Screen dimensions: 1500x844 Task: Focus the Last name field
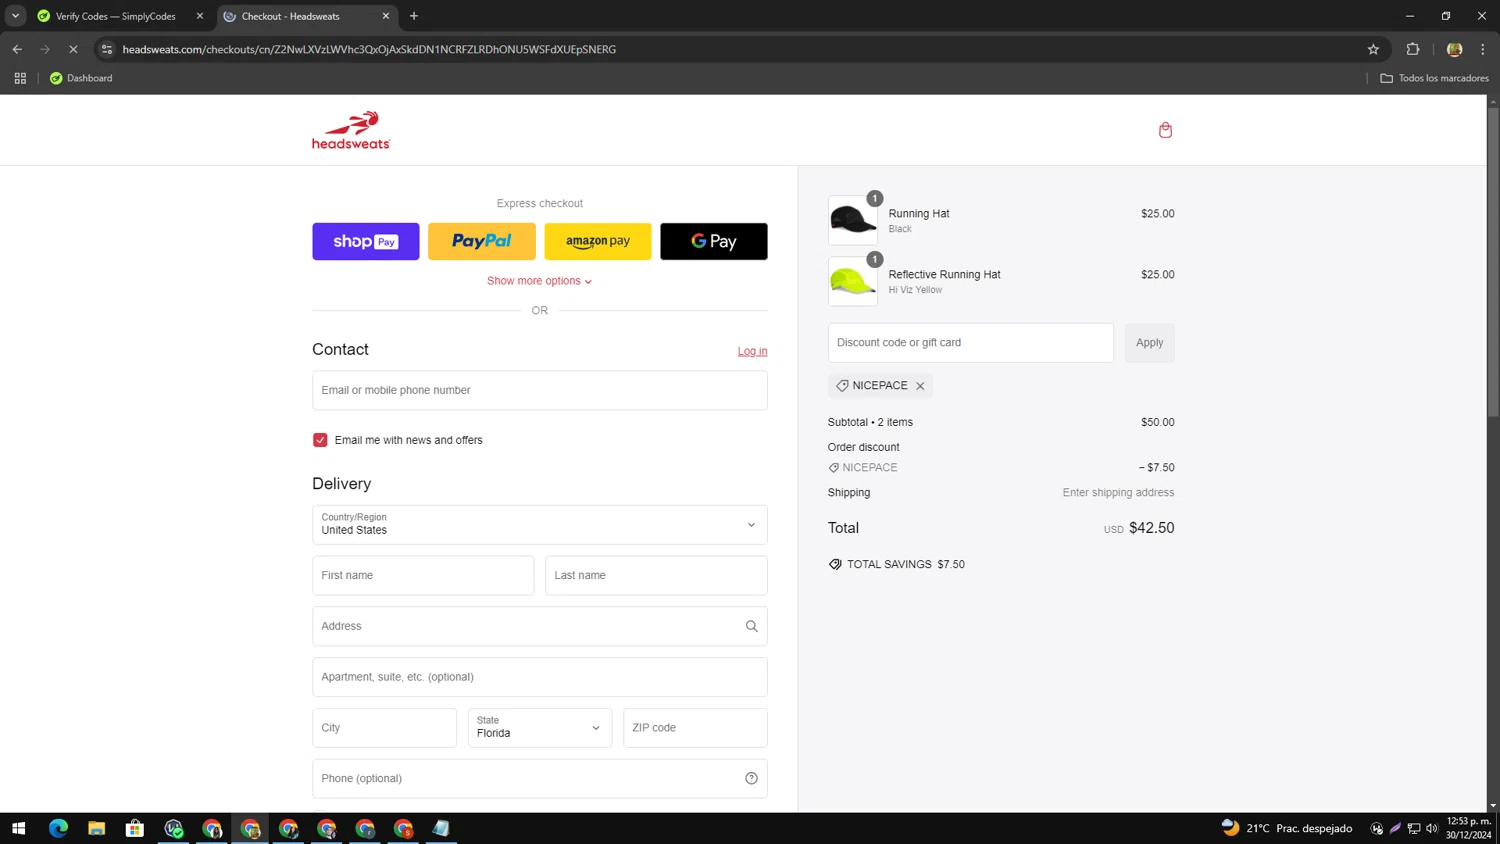point(656,575)
